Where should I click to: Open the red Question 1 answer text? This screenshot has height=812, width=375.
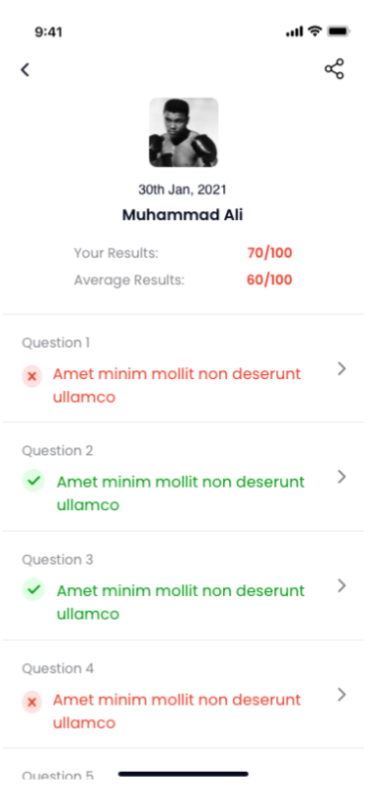[177, 385]
